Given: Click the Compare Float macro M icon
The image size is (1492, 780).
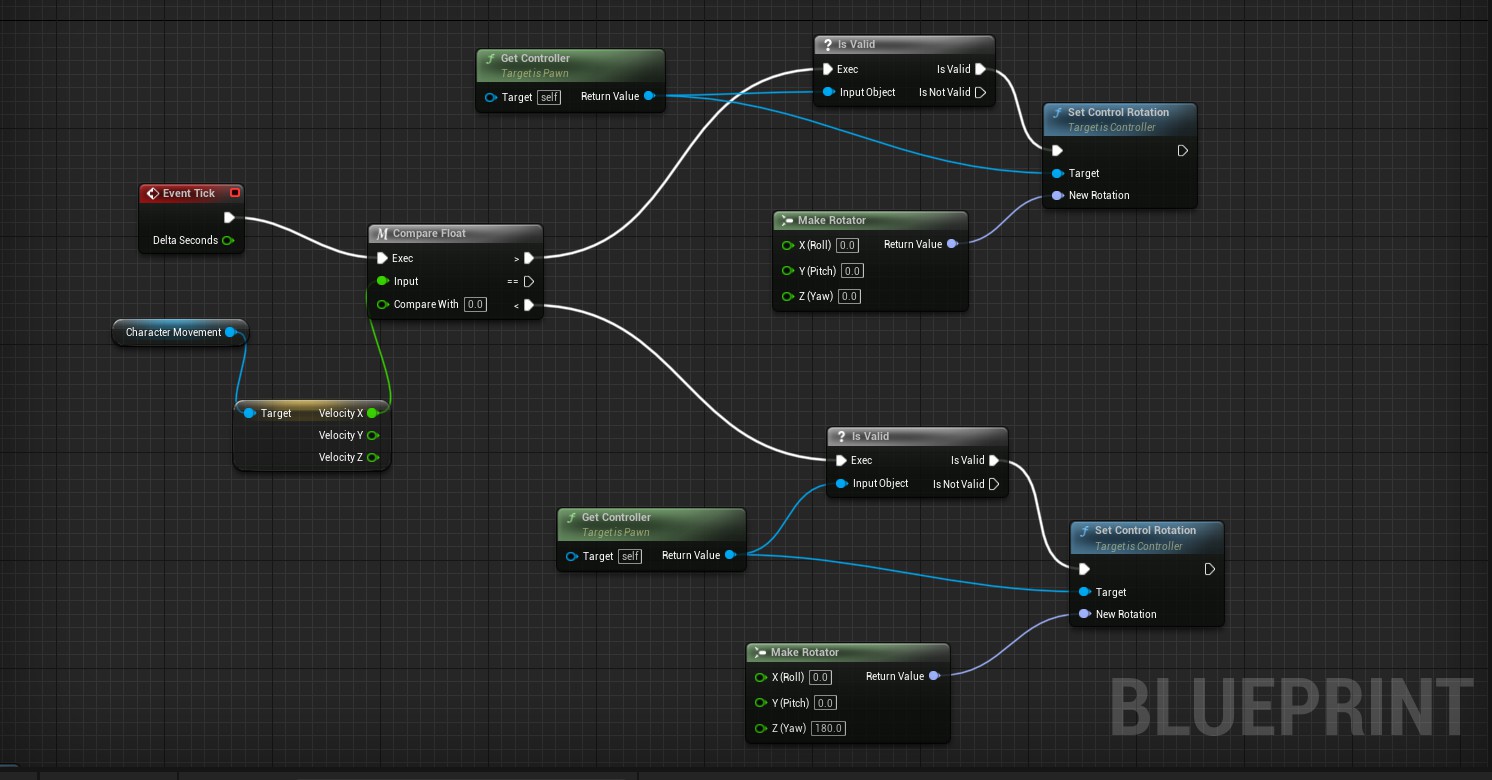Looking at the screenshot, I should pos(382,234).
